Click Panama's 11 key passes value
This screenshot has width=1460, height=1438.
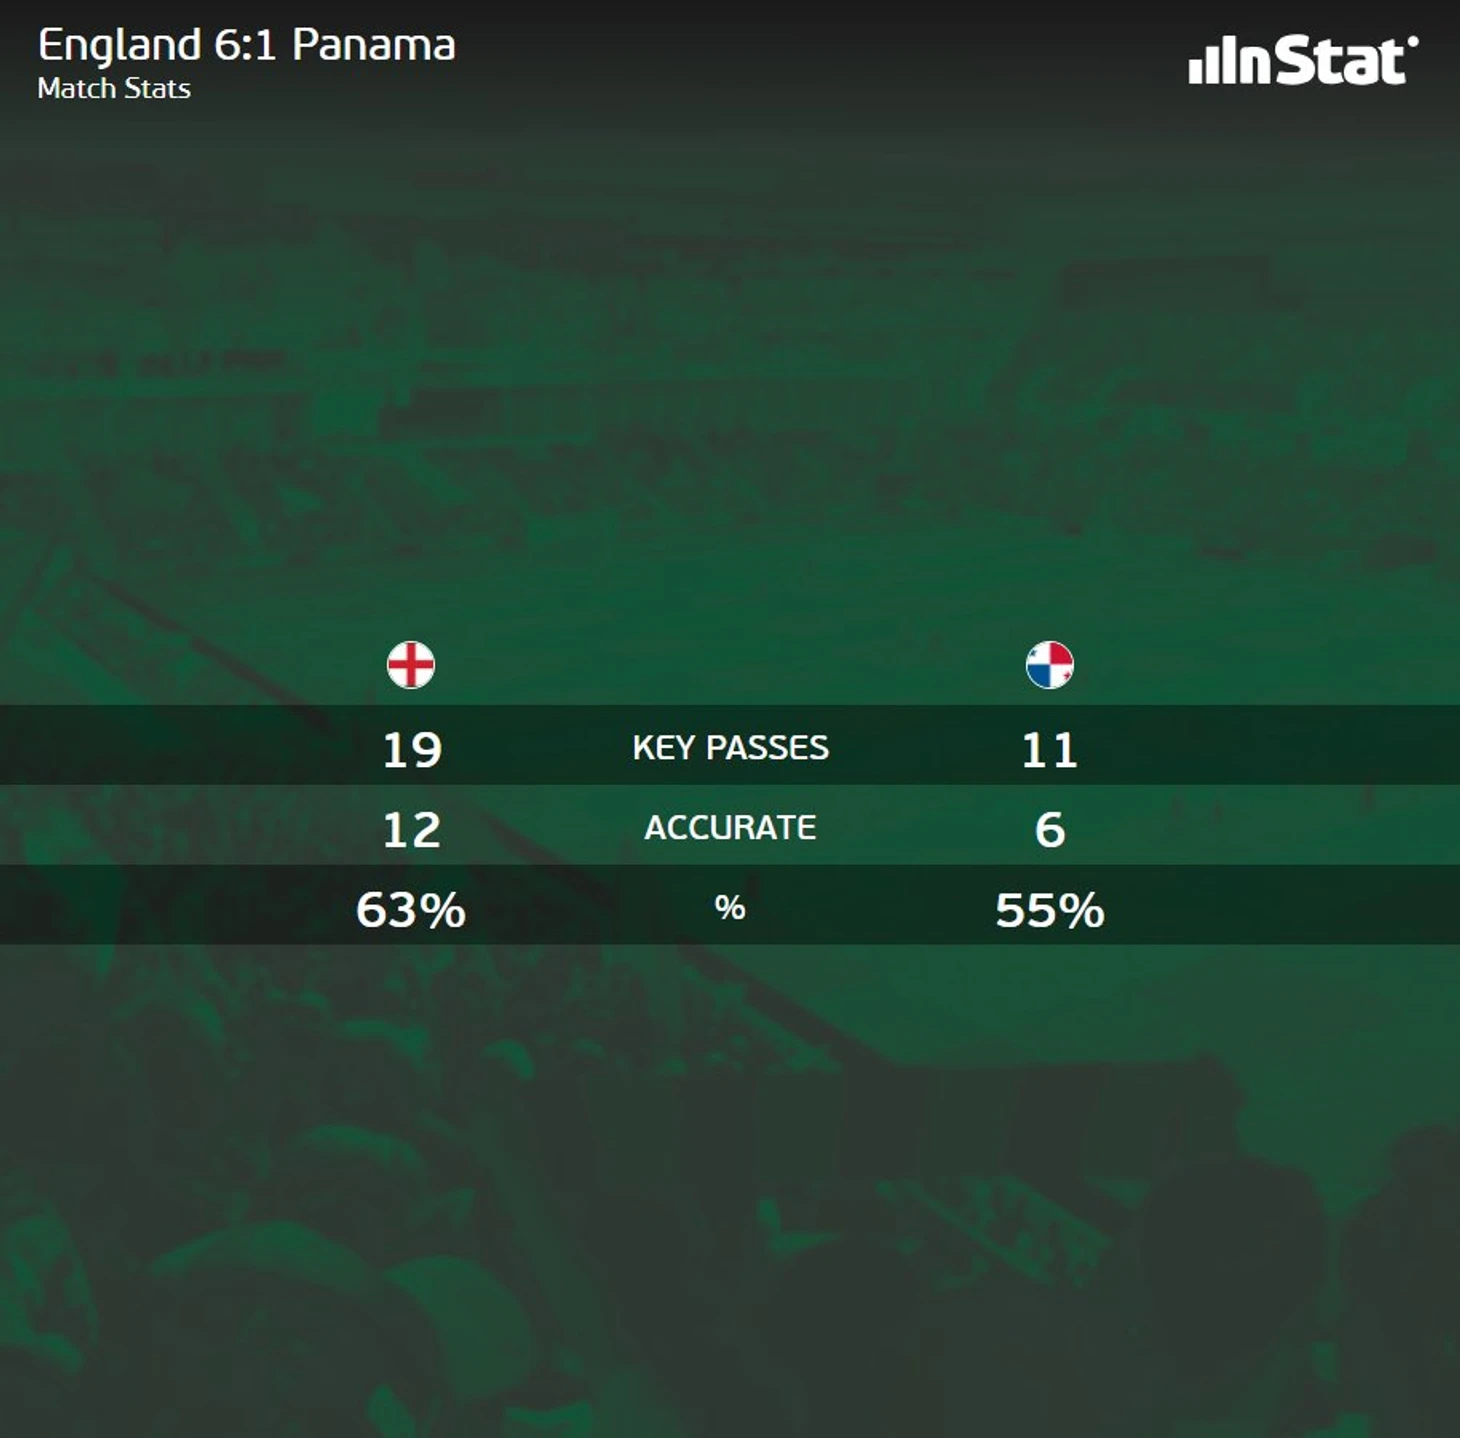[1050, 750]
